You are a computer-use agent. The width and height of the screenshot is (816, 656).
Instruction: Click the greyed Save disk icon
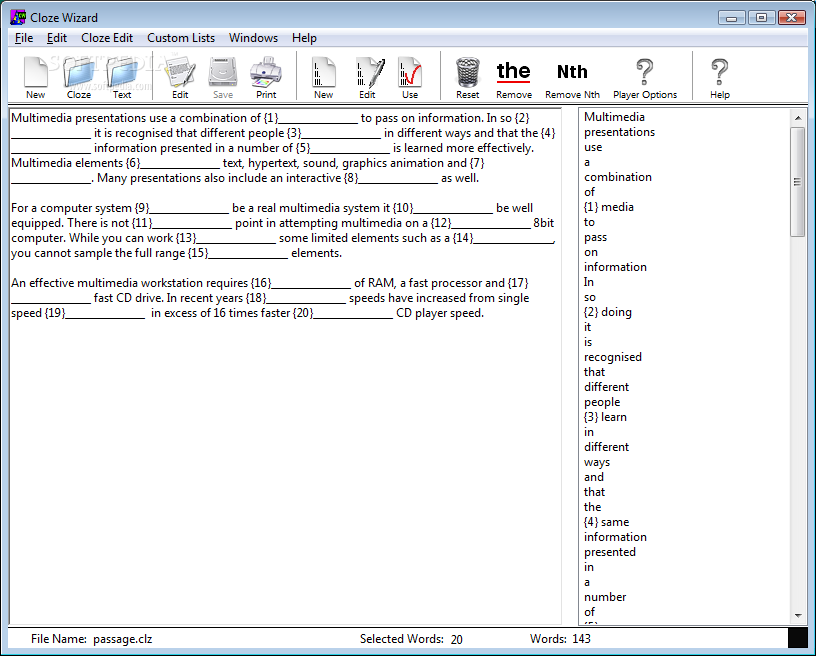[x=223, y=78]
